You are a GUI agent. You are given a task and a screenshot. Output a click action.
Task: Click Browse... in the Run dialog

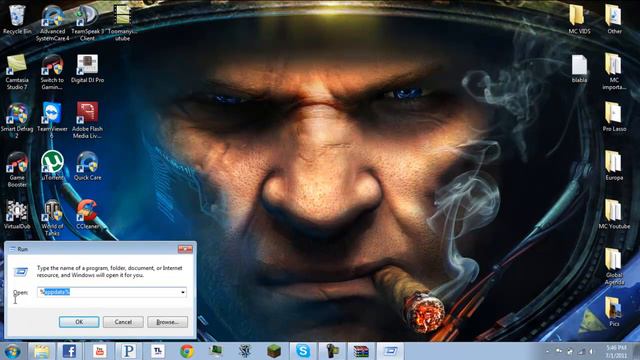(167, 322)
